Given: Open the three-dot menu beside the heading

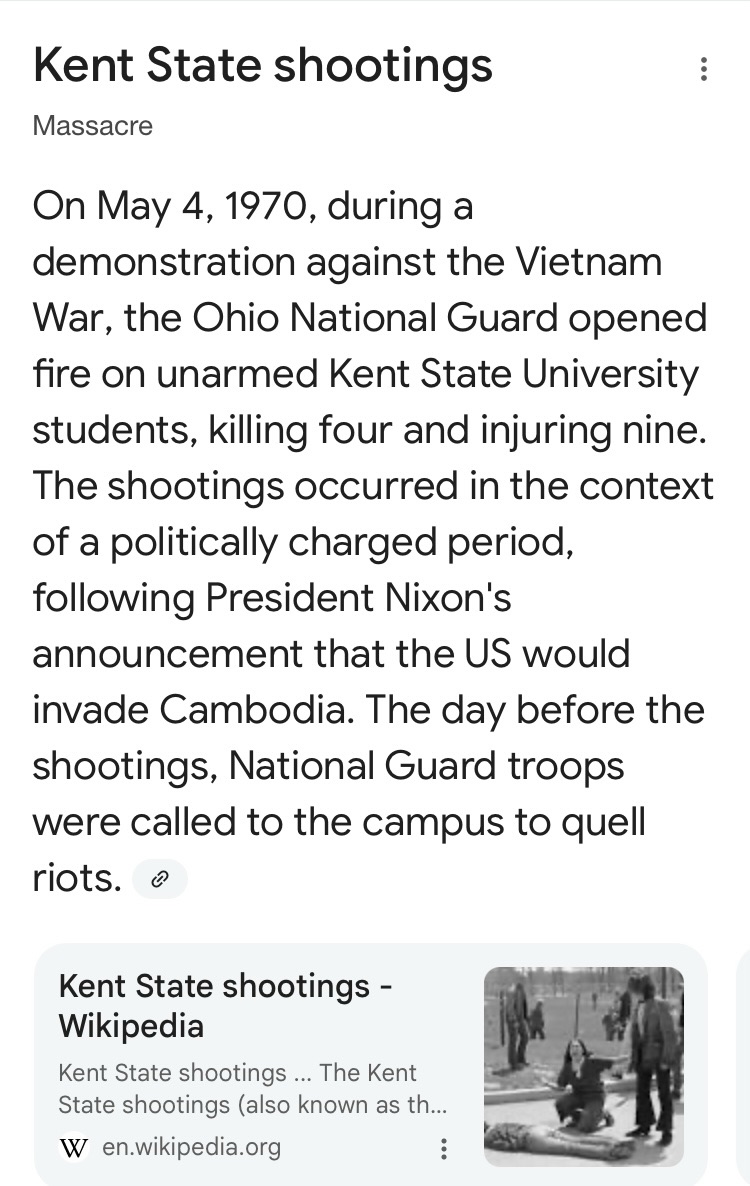Looking at the screenshot, I should (704, 69).
